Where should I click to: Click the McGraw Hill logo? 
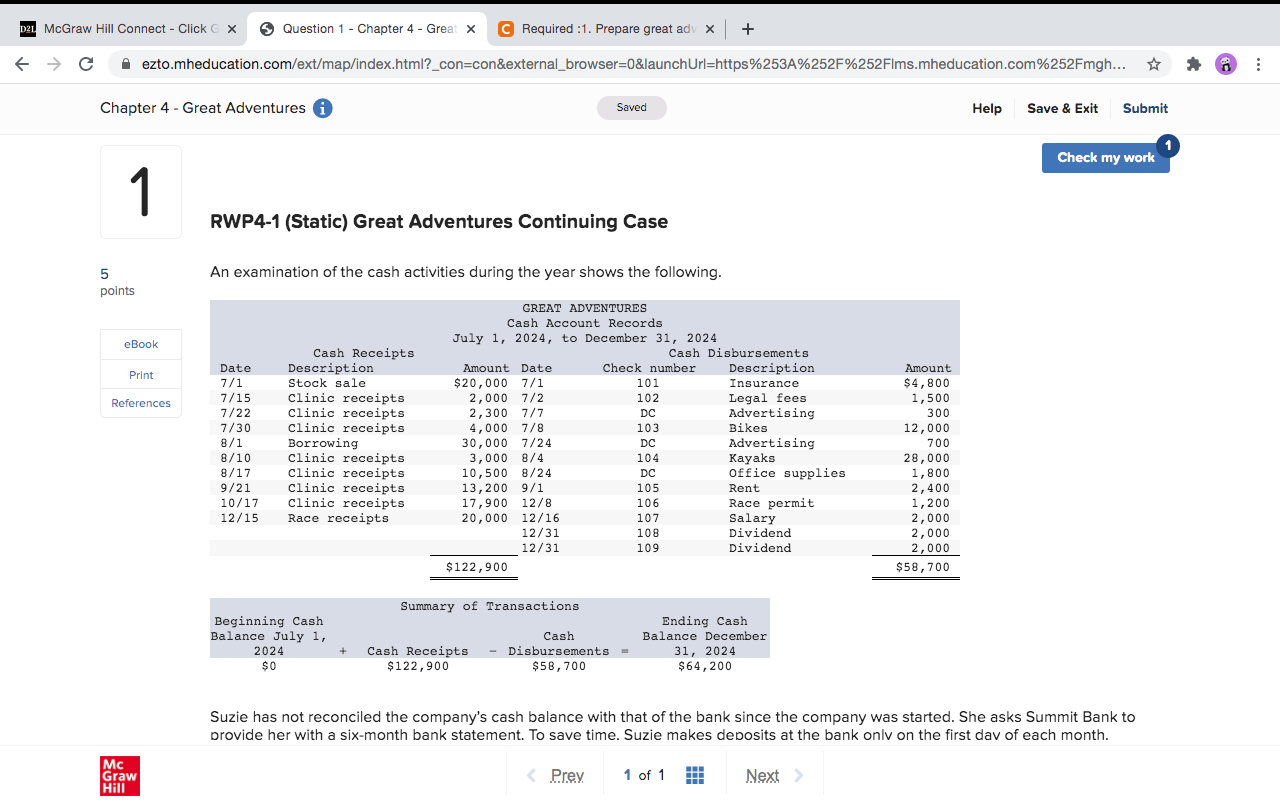(x=120, y=776)
